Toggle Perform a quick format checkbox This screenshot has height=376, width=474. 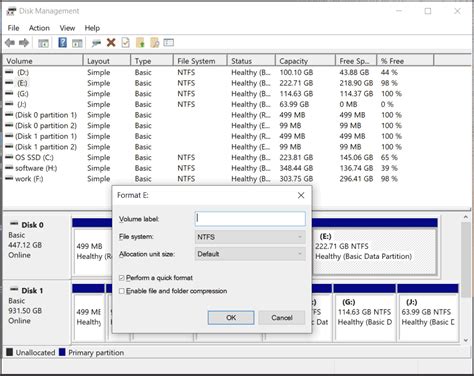pos(122,278)
